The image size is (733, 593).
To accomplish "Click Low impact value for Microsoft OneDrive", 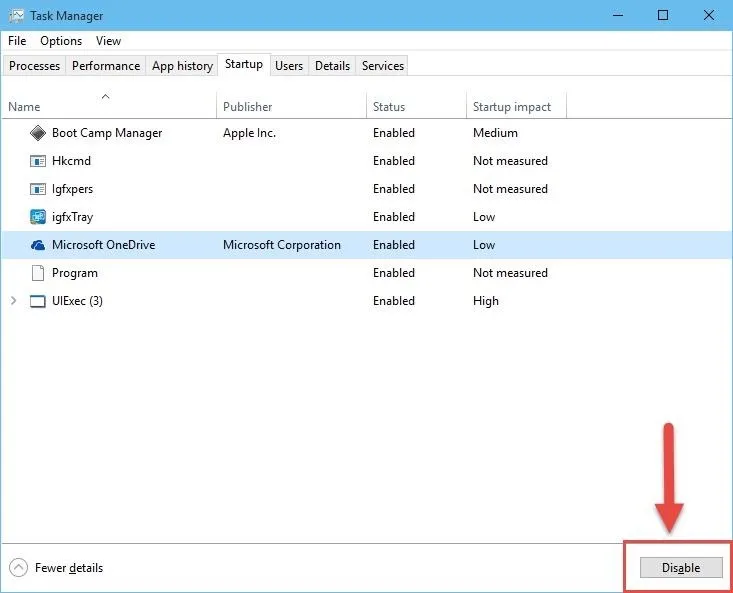I will click(x=484, y=245).
